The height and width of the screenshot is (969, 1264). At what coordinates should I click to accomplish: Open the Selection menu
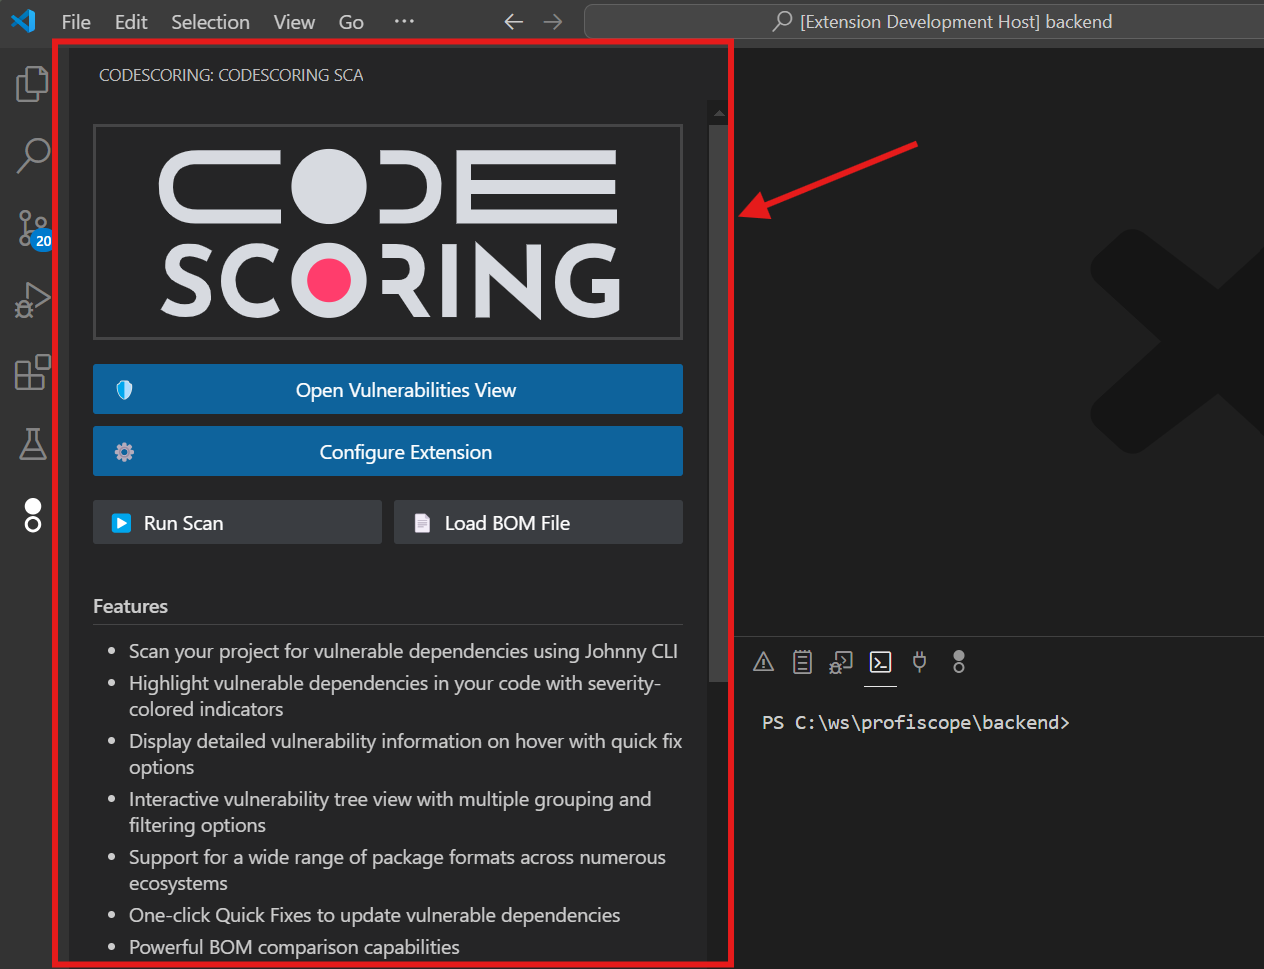pyautogui.click(x=210, y=22)
